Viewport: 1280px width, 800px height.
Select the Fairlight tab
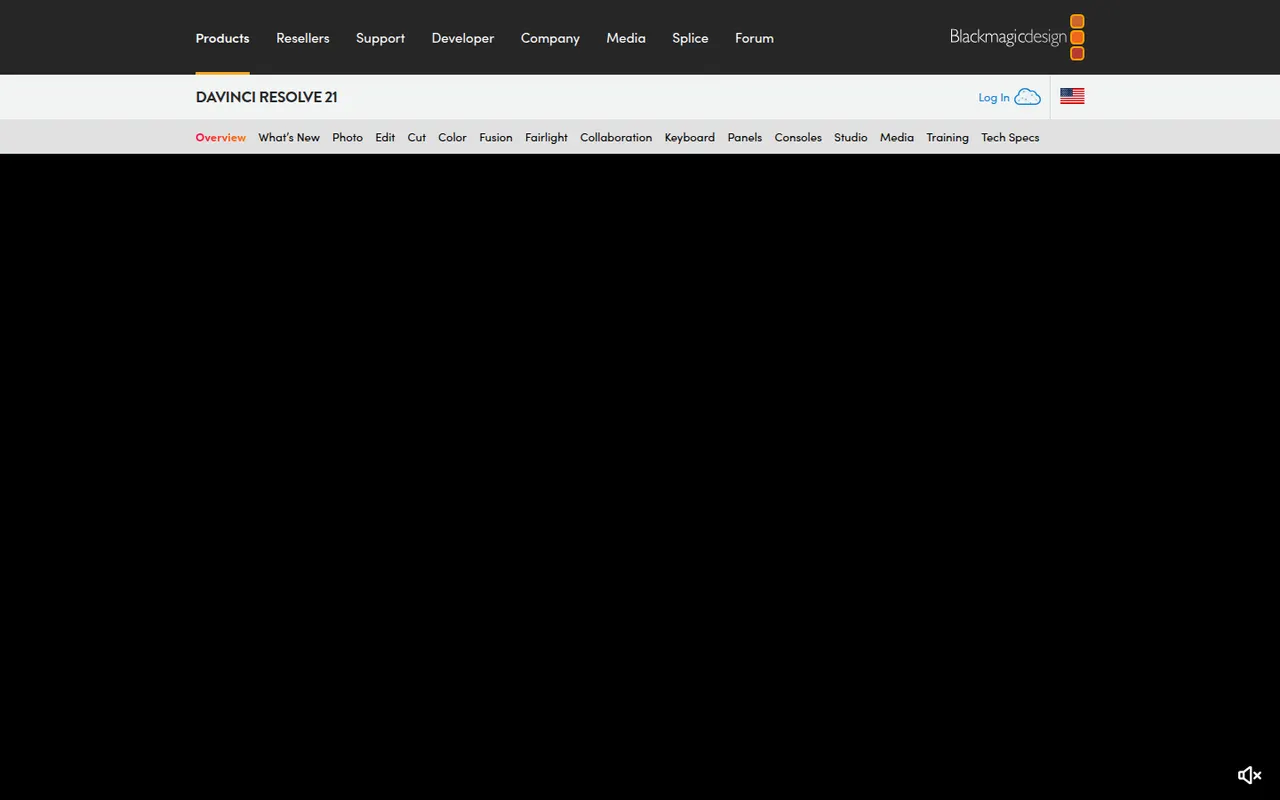(x=546, y=137)
